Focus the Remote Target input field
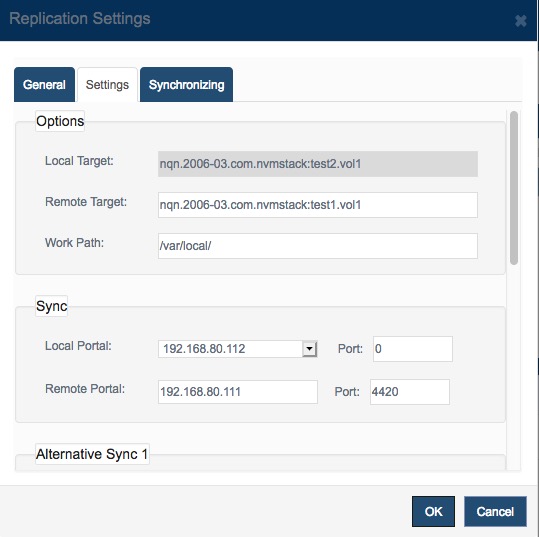 tap(318, 205)
